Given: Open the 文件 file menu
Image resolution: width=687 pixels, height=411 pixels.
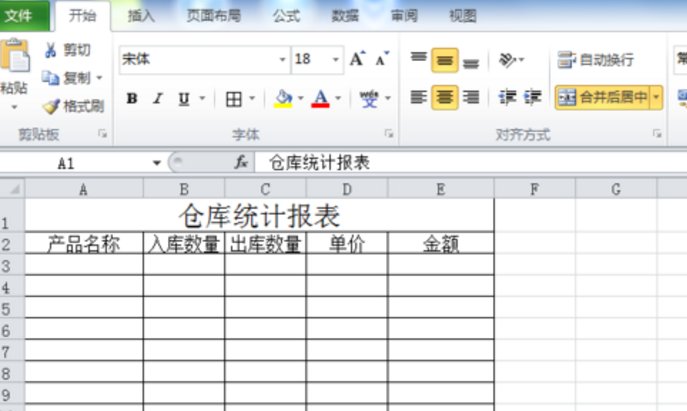Looking at the screenshot, I should [x=25, y=16].
